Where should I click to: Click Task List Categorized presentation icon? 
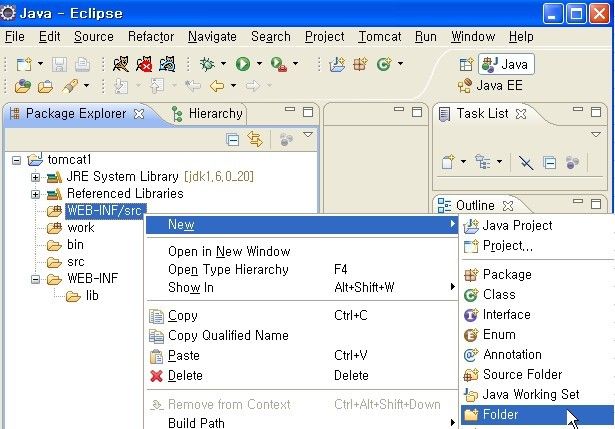tap(482, 162)
